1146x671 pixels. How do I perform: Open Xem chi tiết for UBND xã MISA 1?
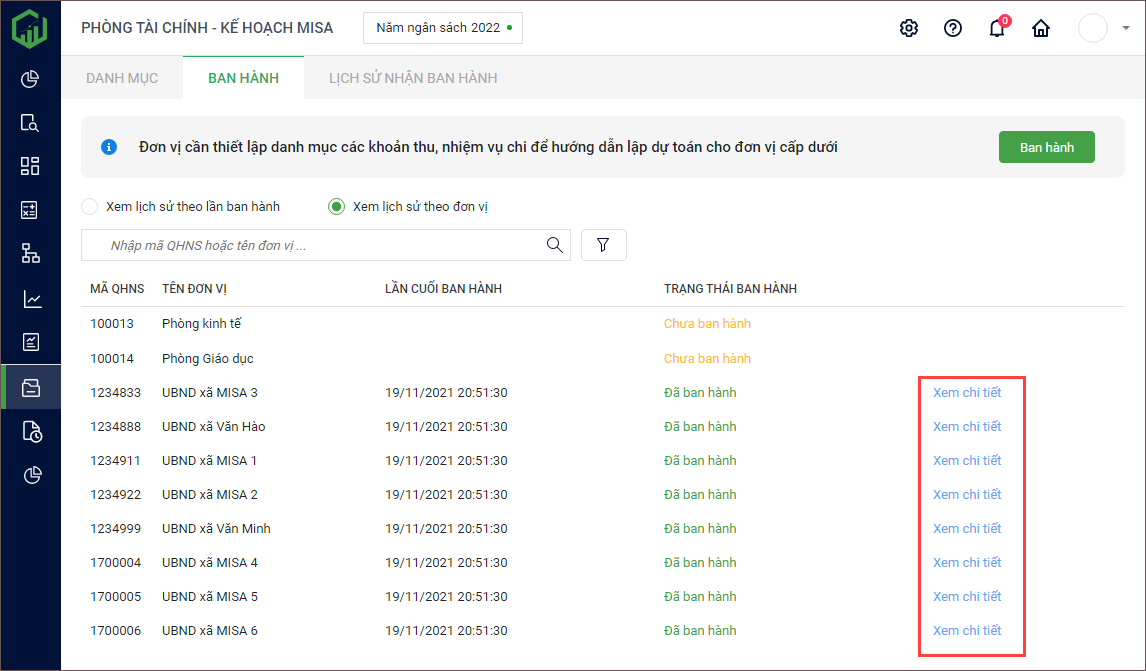967,460
